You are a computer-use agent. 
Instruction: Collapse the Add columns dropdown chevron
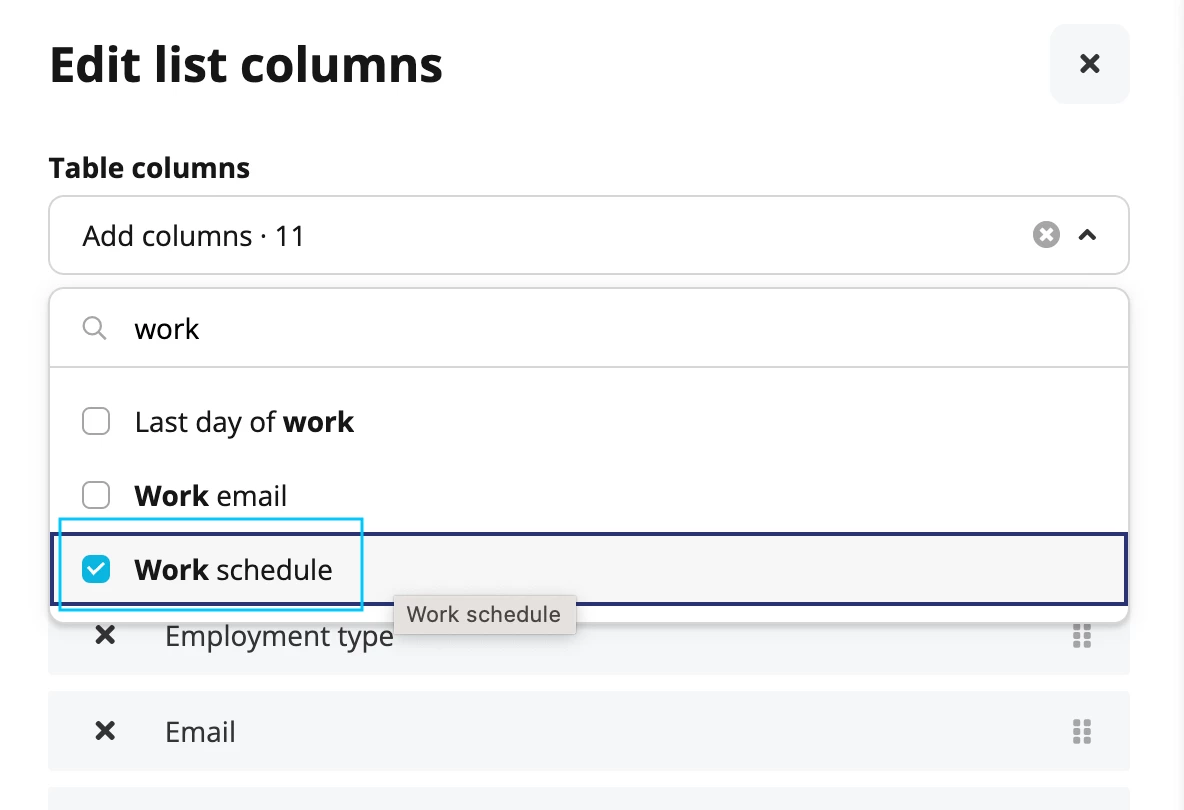(x=1087, y=235)
